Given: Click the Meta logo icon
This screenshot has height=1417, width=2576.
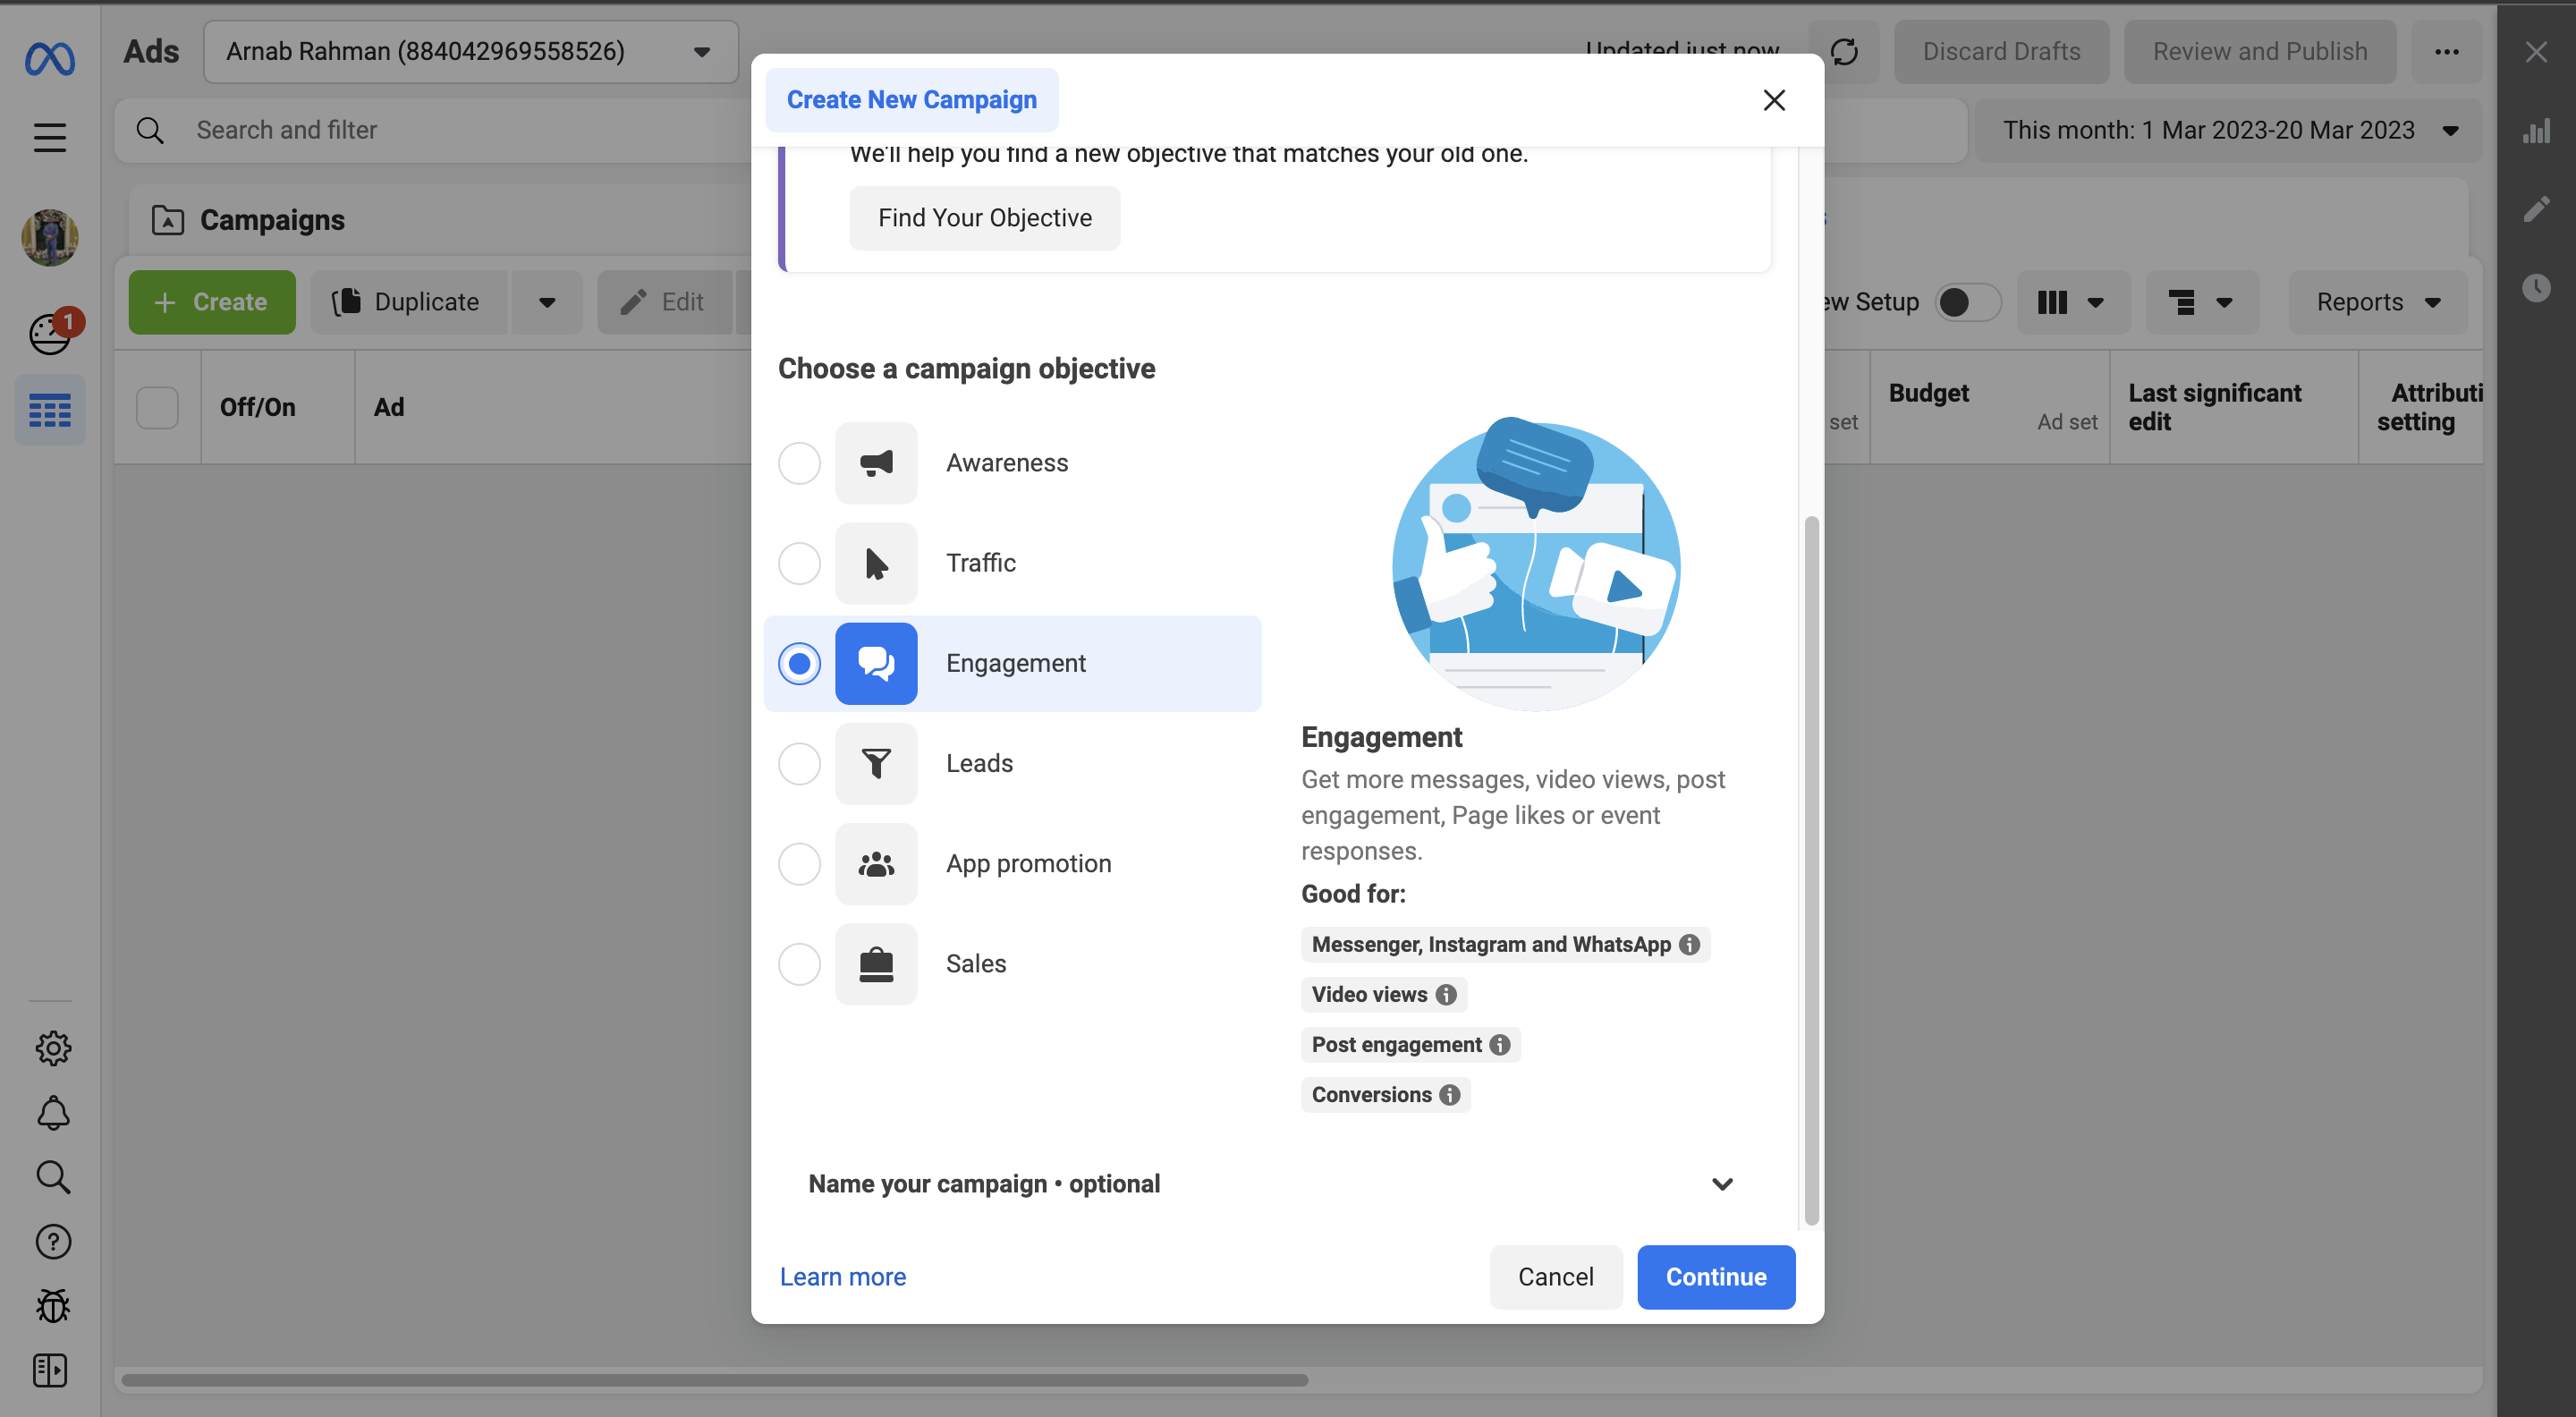Looking at the screenshot, I should click(49, 59).
